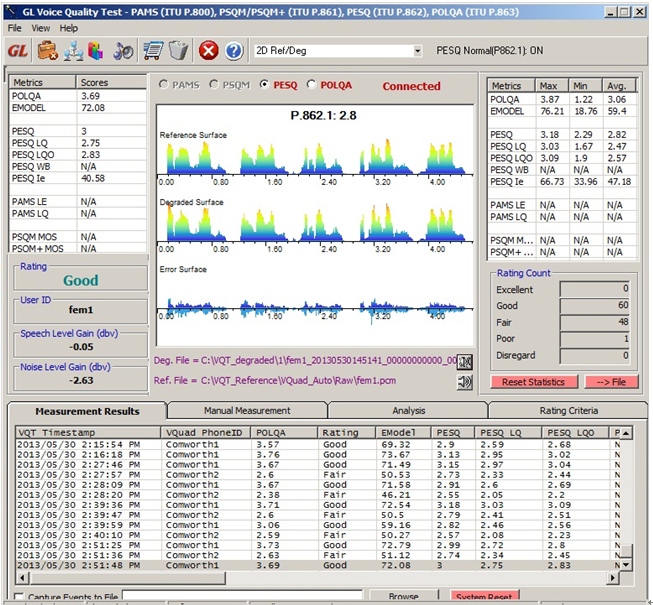The height and width of the screenshot is (605, 653).
Task: Open help with the blue question icon
Action: click(x=234, y=51)
